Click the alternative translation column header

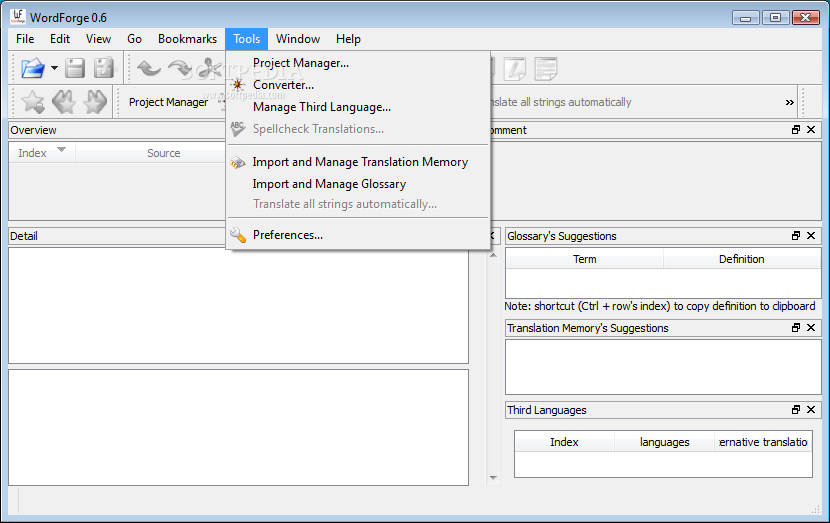tap(763, 442)
